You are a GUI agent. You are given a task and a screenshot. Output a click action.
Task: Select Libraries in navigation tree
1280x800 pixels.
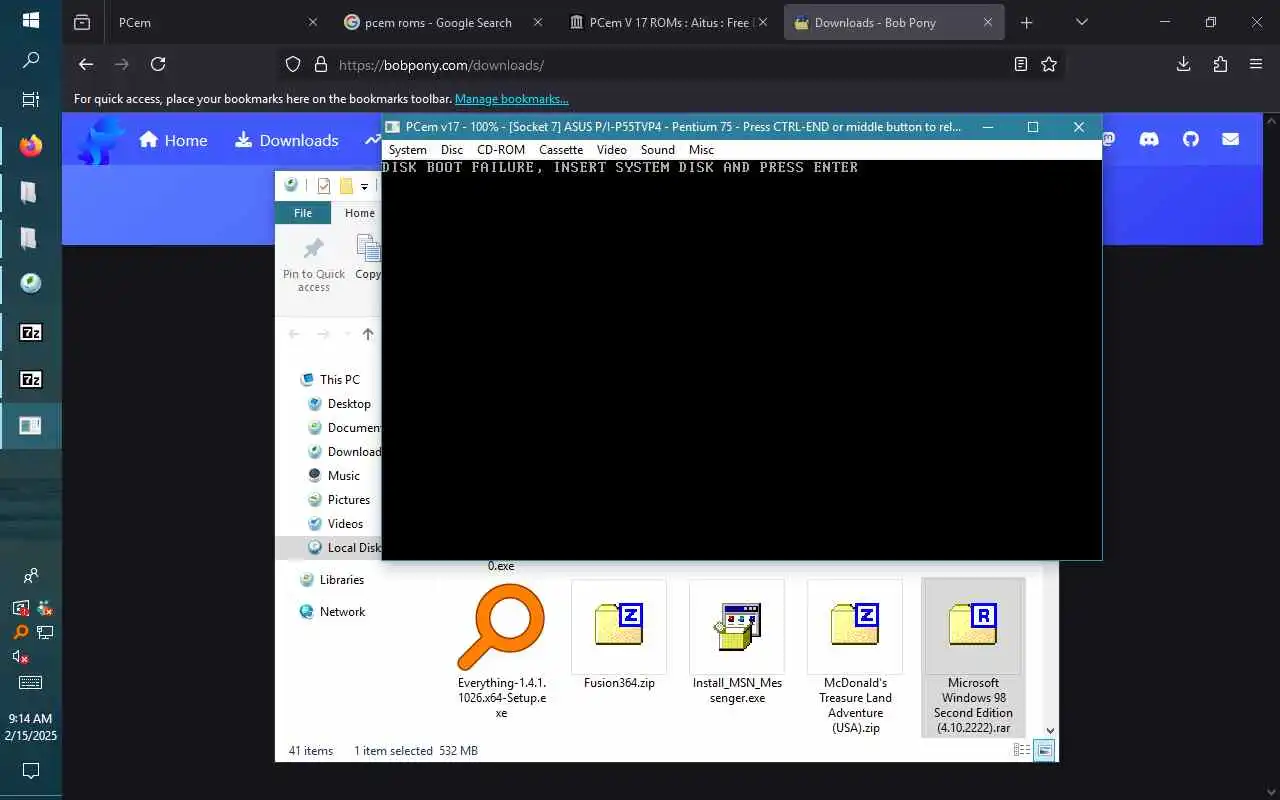(x=331, y=580)
